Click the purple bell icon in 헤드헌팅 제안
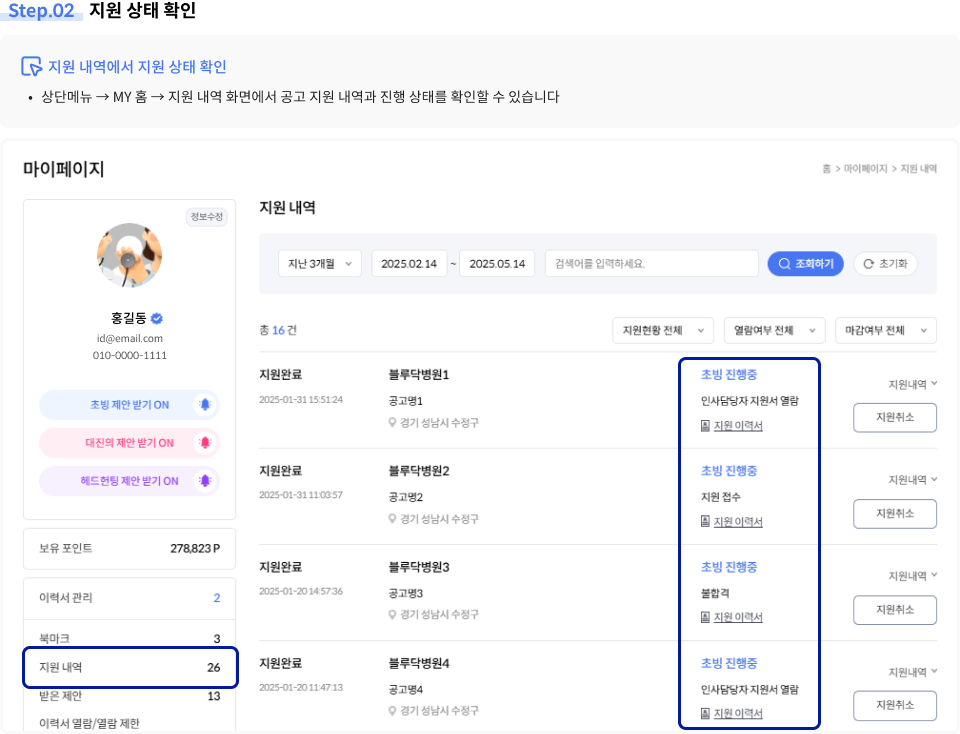Image resolution: width=960 pixels, height=734 pixels. 205,481
